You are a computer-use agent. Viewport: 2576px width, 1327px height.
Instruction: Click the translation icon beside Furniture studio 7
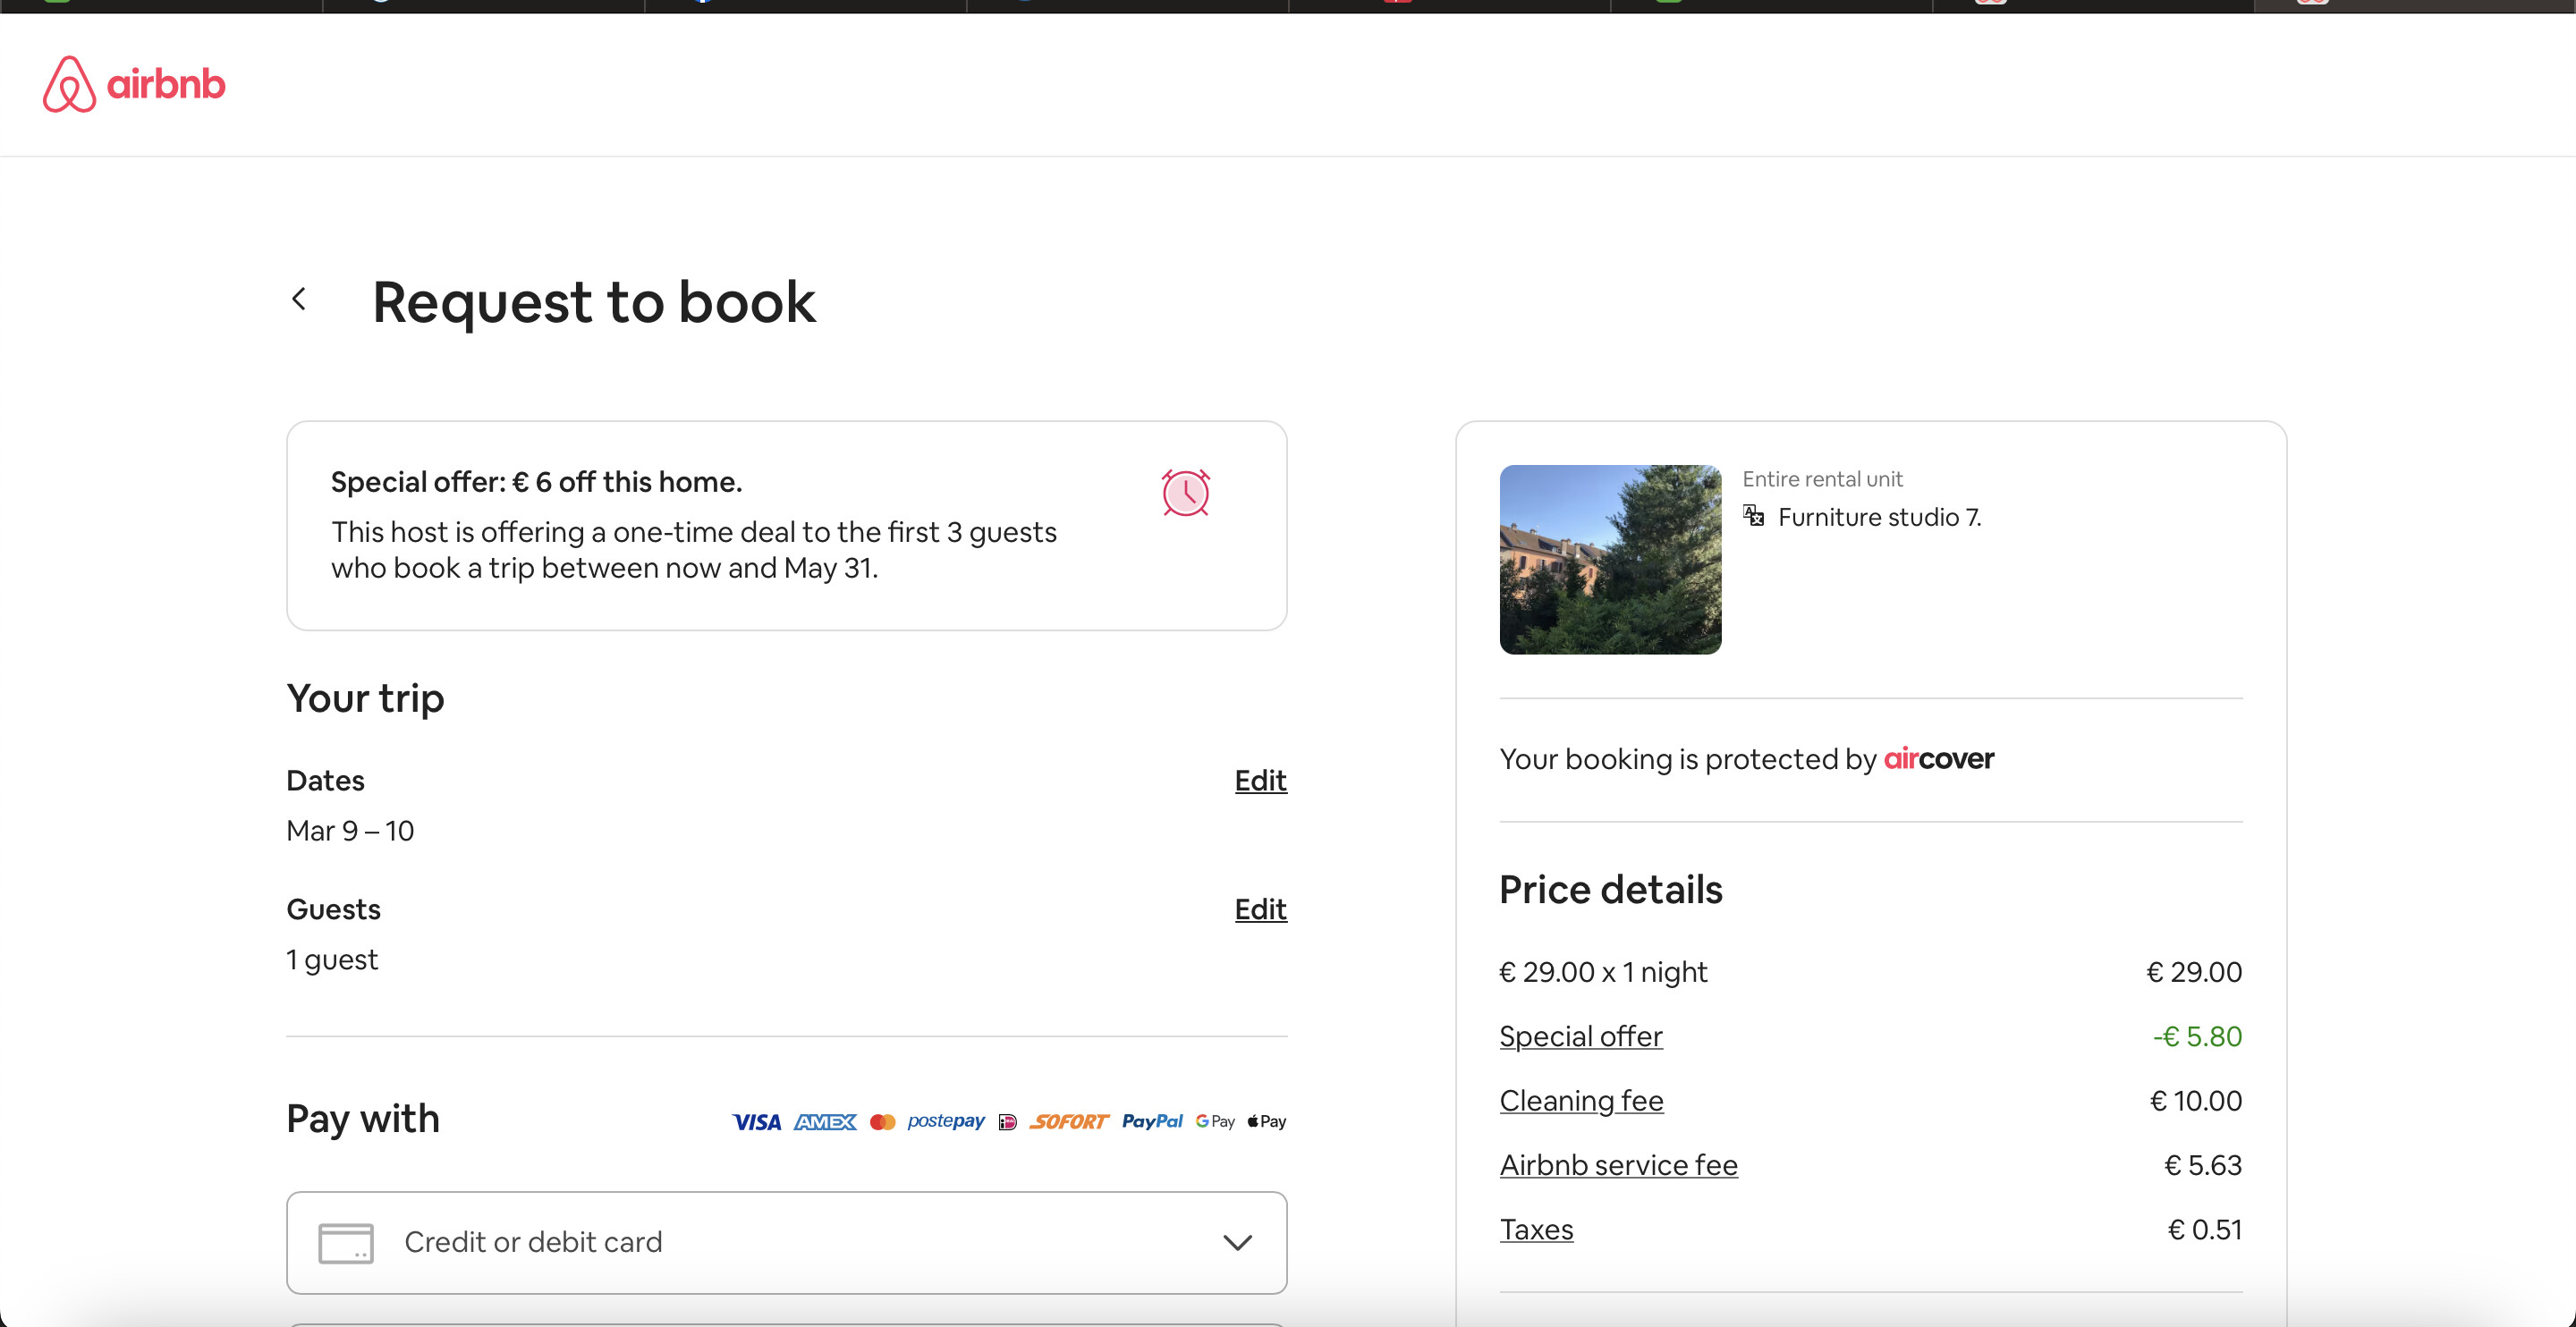click(1753, 516)
